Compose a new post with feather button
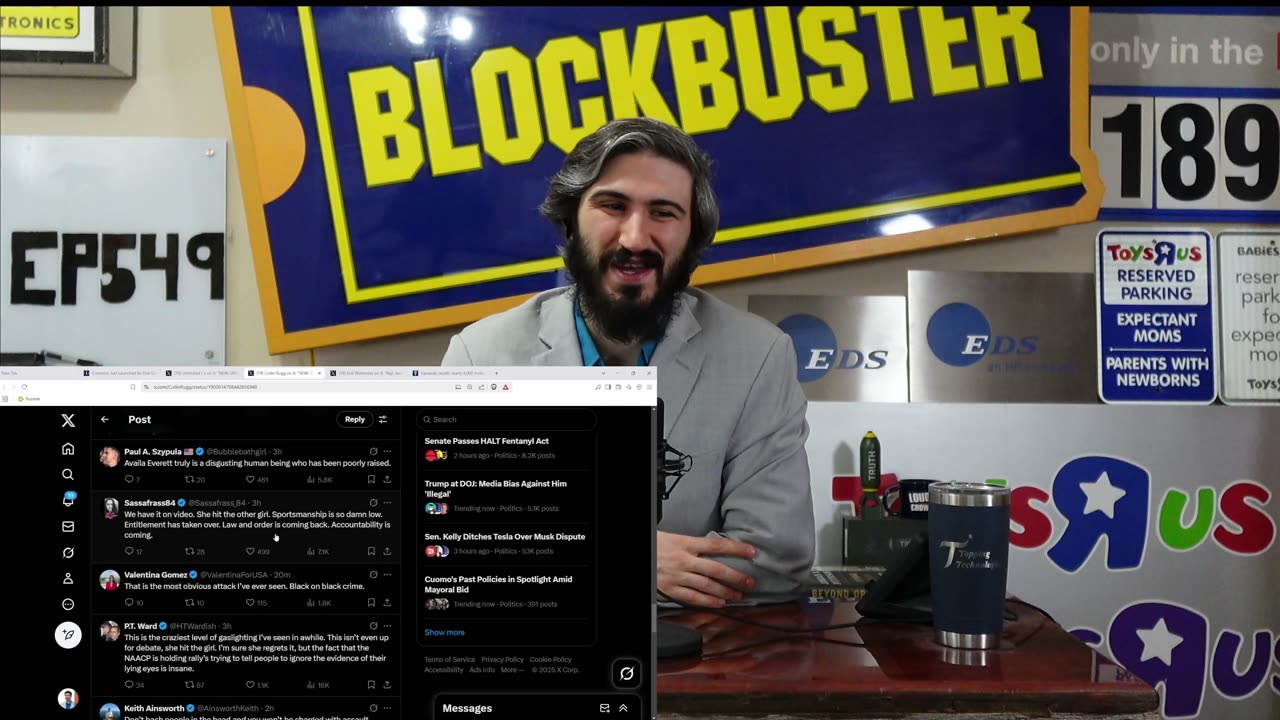 click(68, 635)
